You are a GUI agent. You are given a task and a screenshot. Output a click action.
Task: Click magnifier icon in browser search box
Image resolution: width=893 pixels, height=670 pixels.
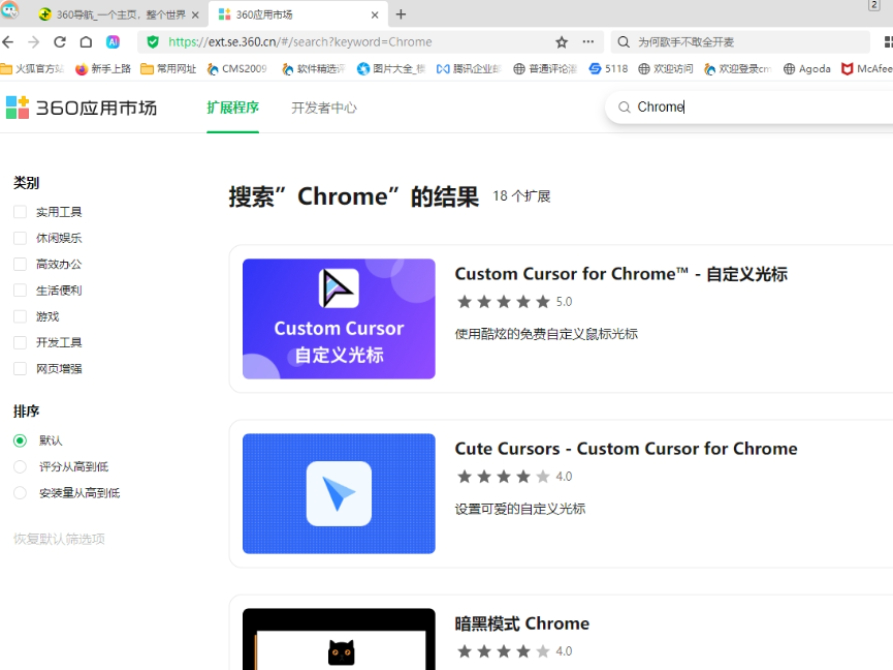(x=624, y=42)
